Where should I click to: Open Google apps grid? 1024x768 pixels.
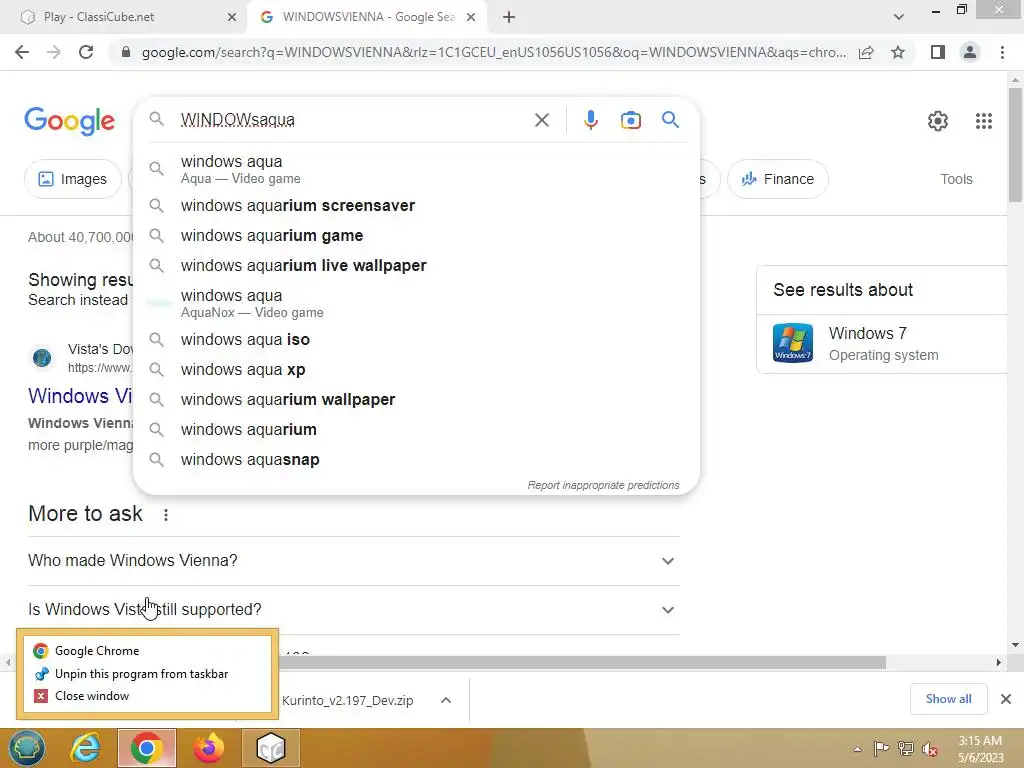pos(984,121)
